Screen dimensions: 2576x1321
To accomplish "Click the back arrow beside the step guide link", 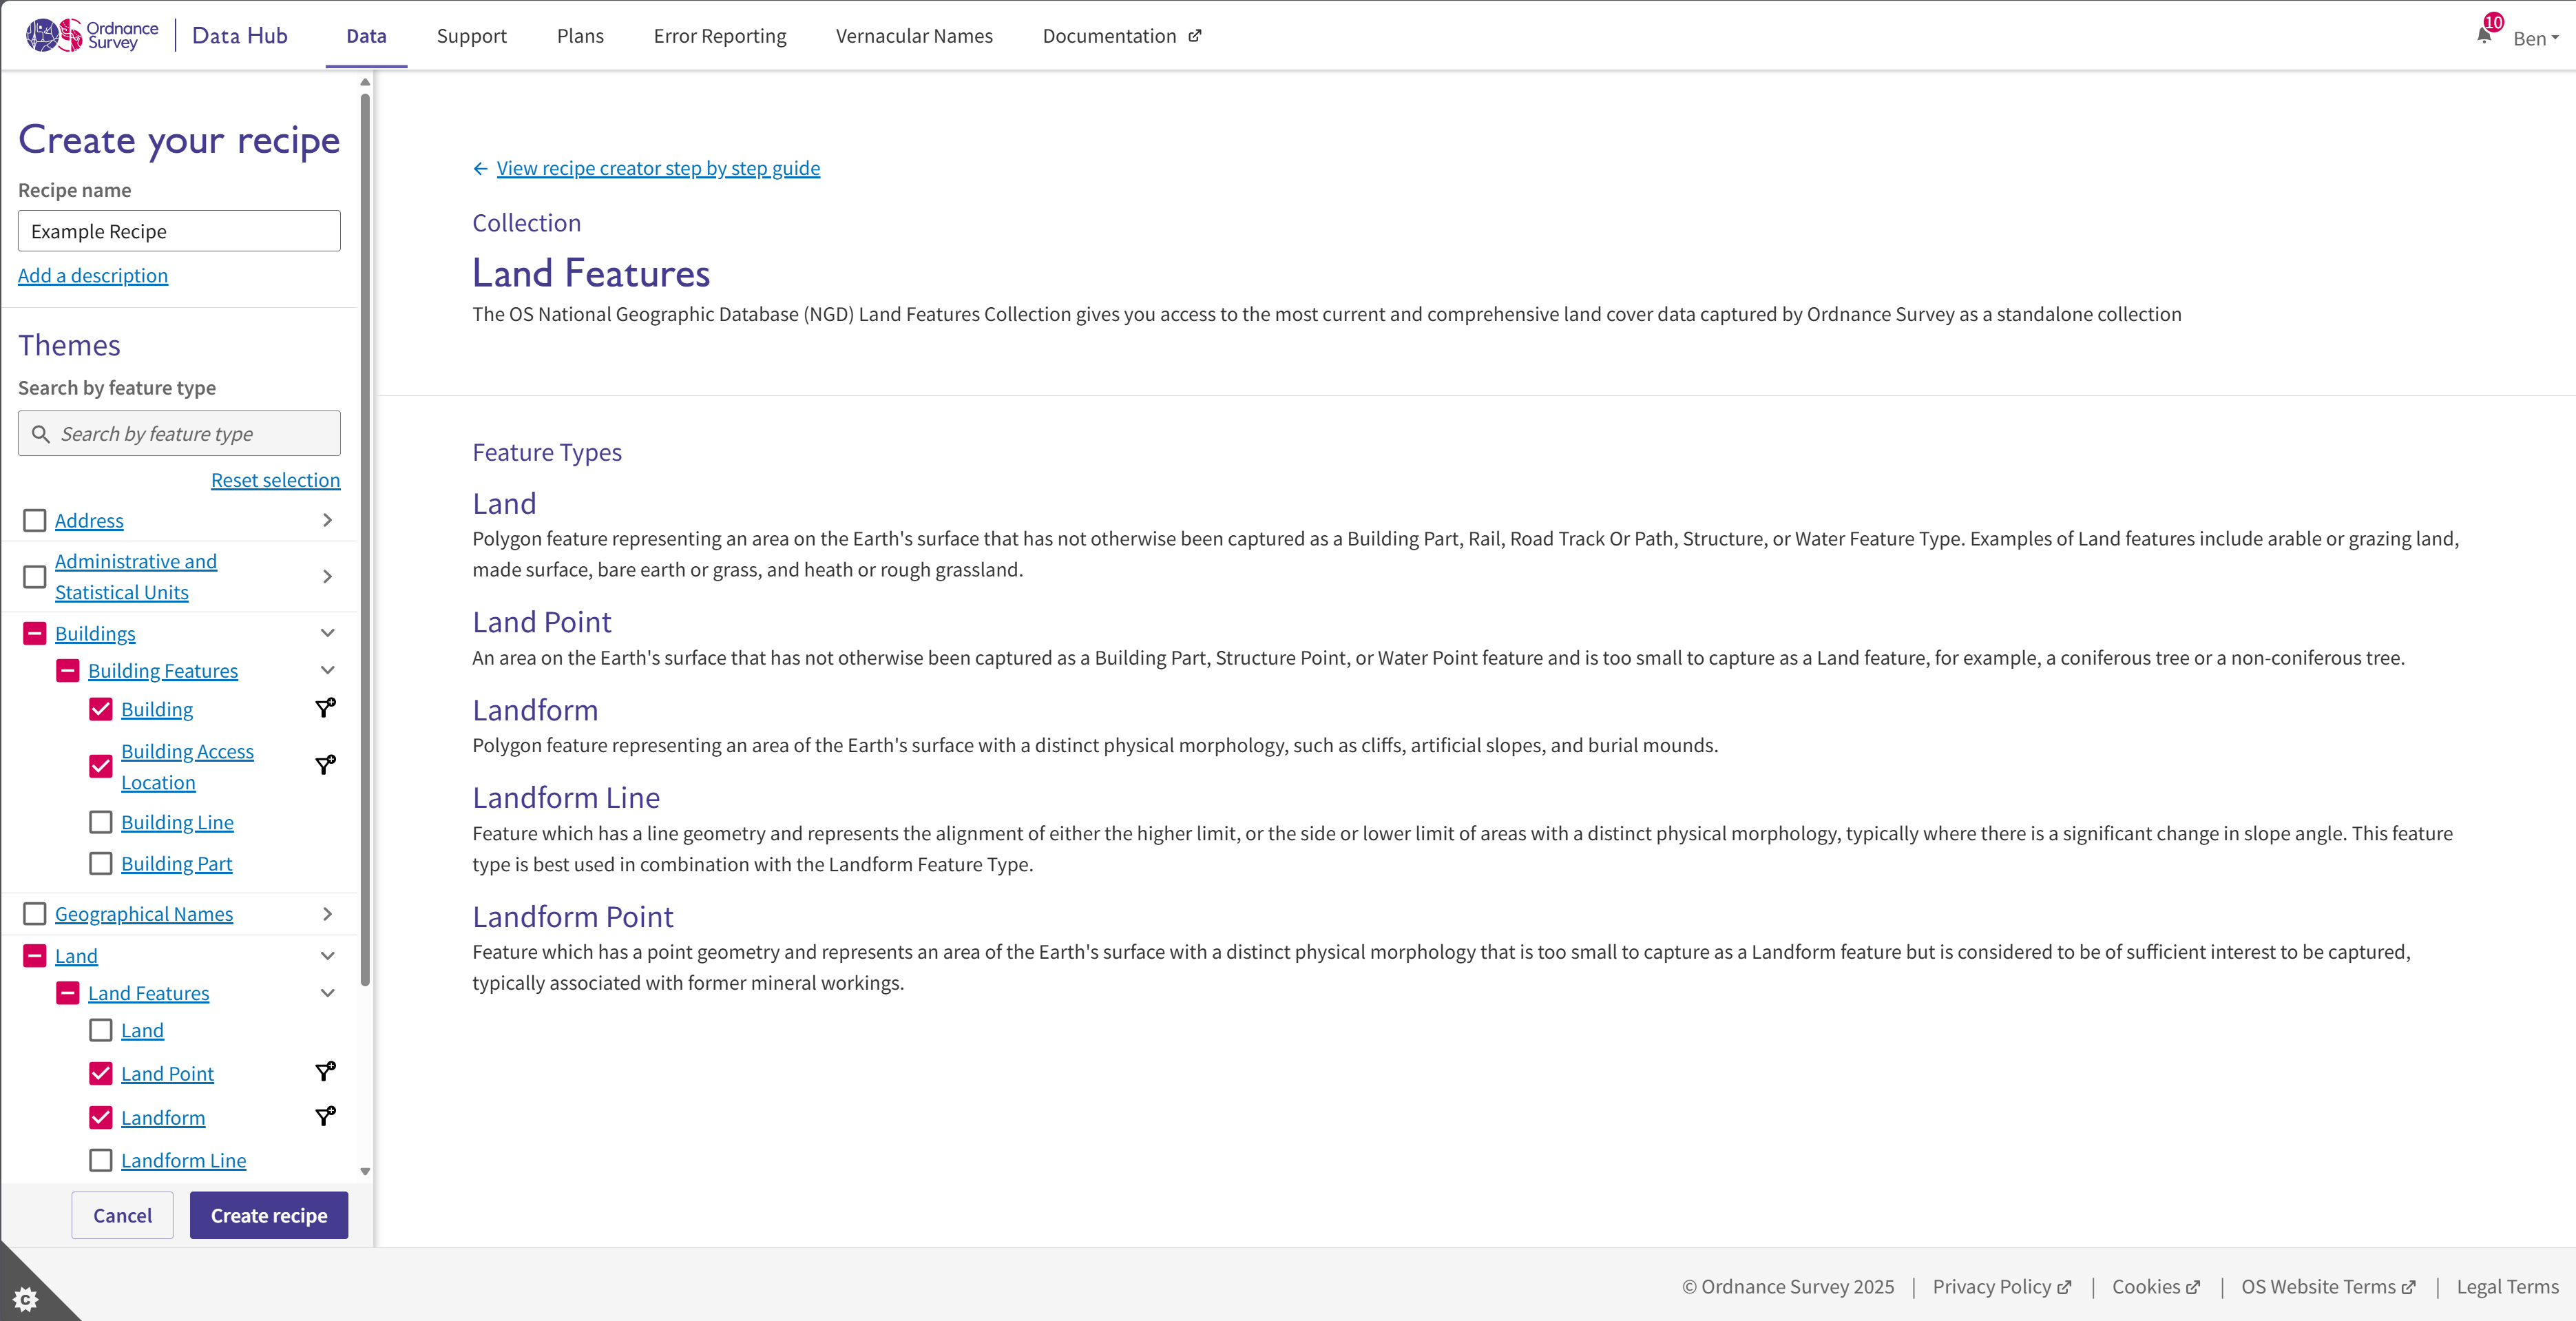I will (x=481, y=168).
